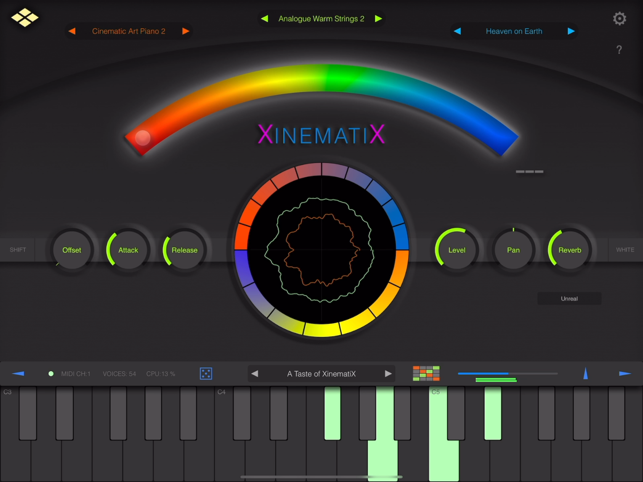Click the CPU:13 % readout
Viewport: 643px width, 482px height.
(160, 374)
